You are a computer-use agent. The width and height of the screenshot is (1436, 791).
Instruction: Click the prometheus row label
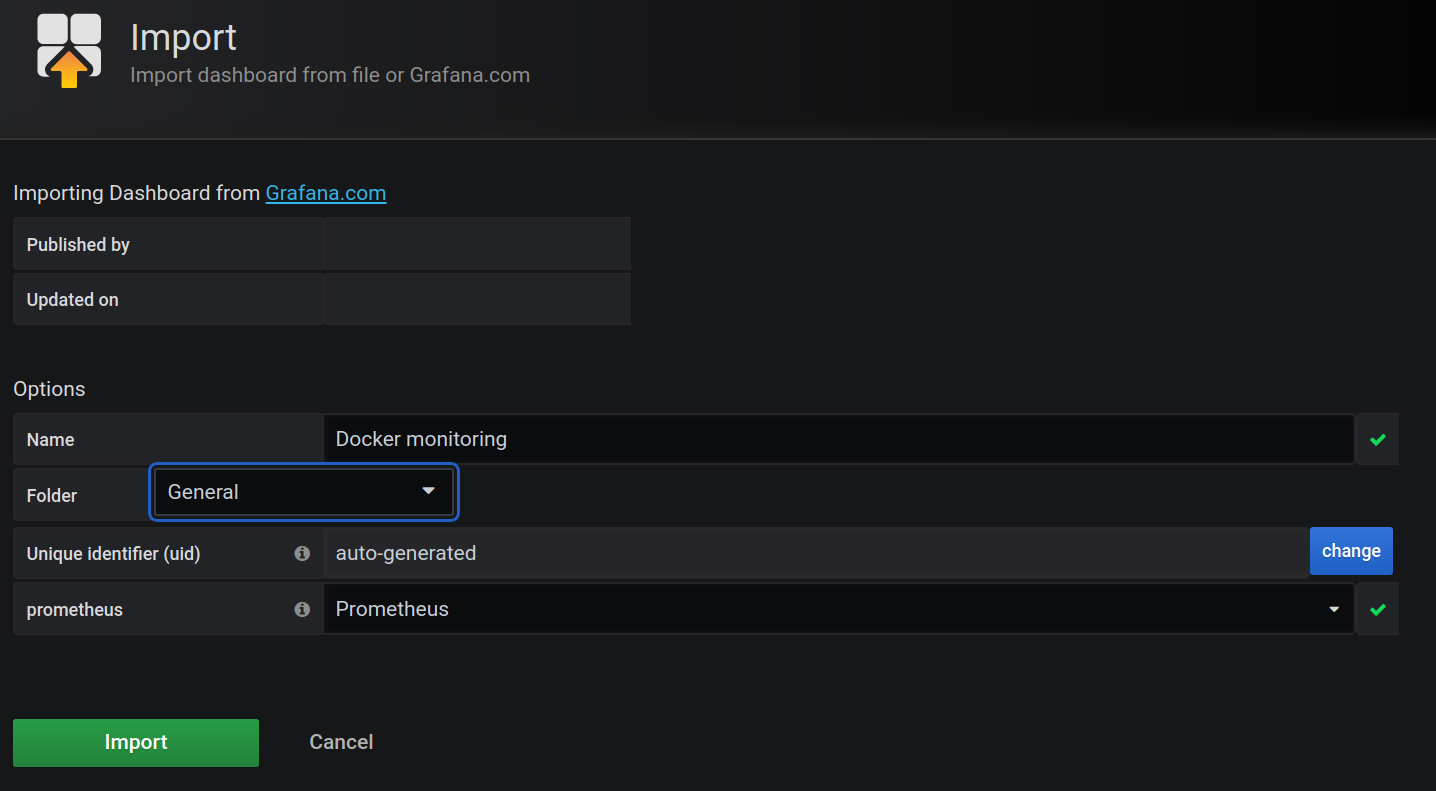coord(75,610)
